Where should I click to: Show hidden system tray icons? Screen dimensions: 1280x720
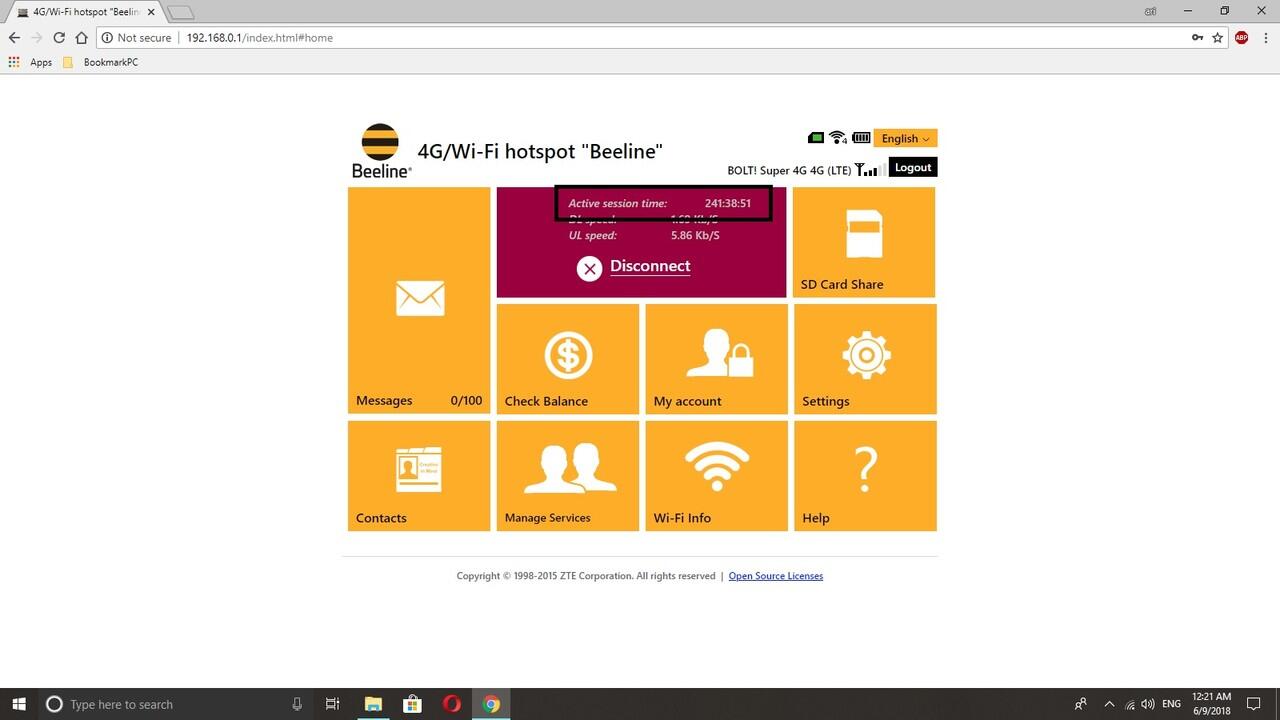[1108, 704]
